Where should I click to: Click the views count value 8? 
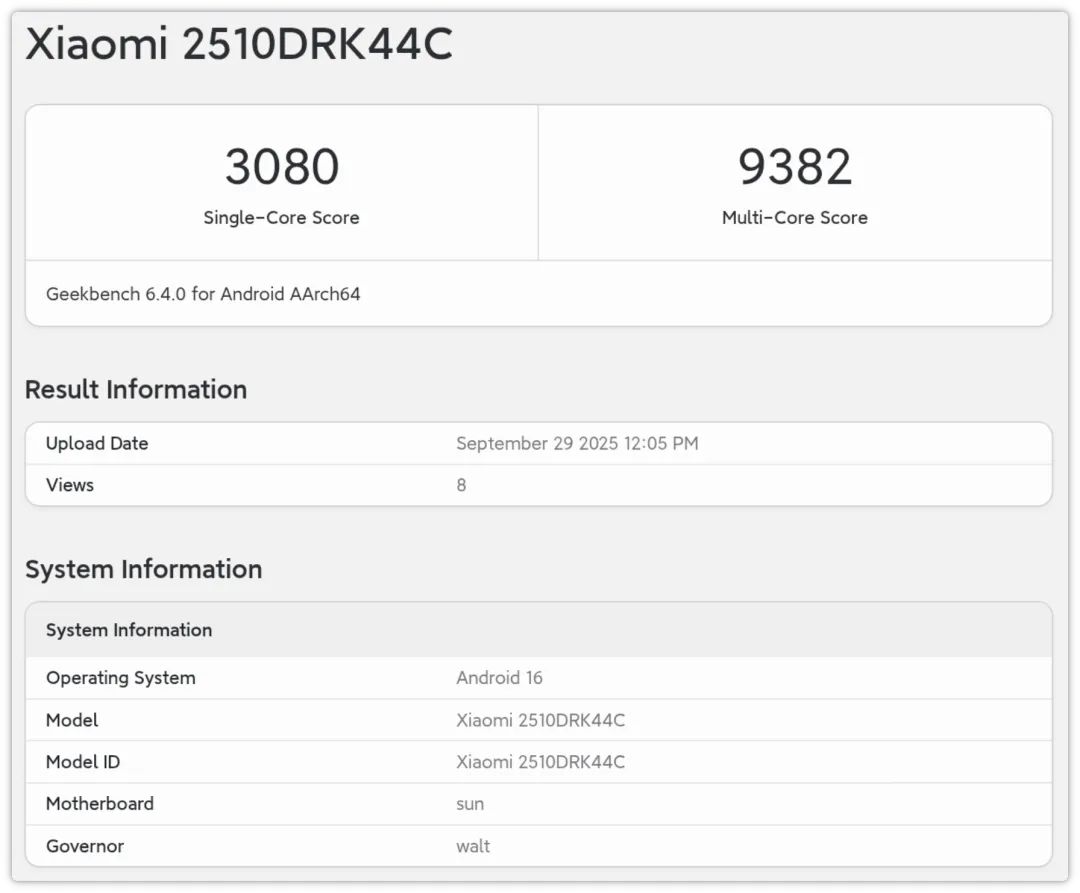coord(461,485)
